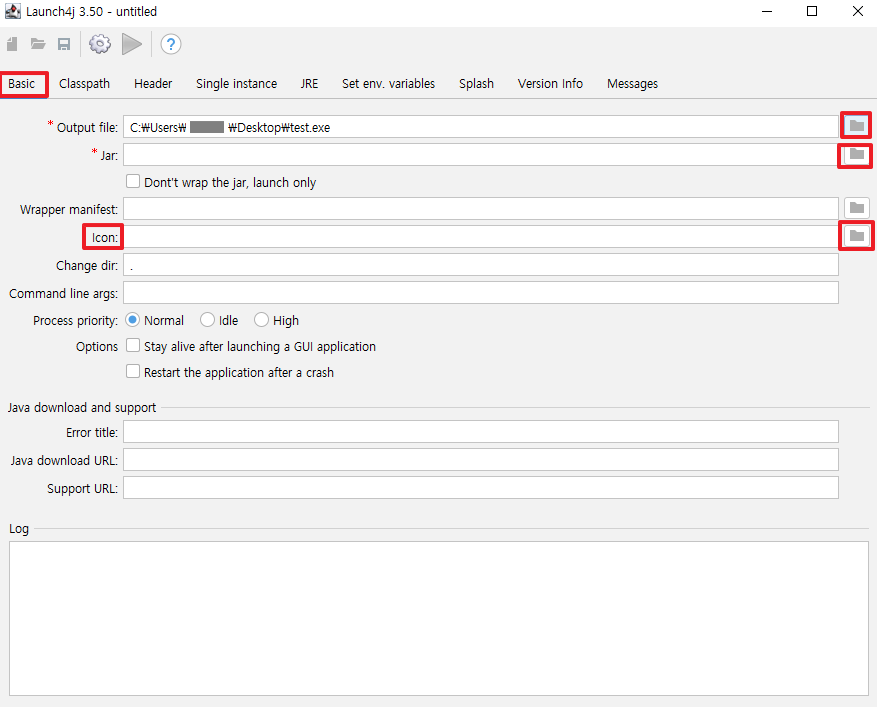This screenshot has width=877, height=707.
Task: Open the Version Info tab
Action: pos(550,84)
